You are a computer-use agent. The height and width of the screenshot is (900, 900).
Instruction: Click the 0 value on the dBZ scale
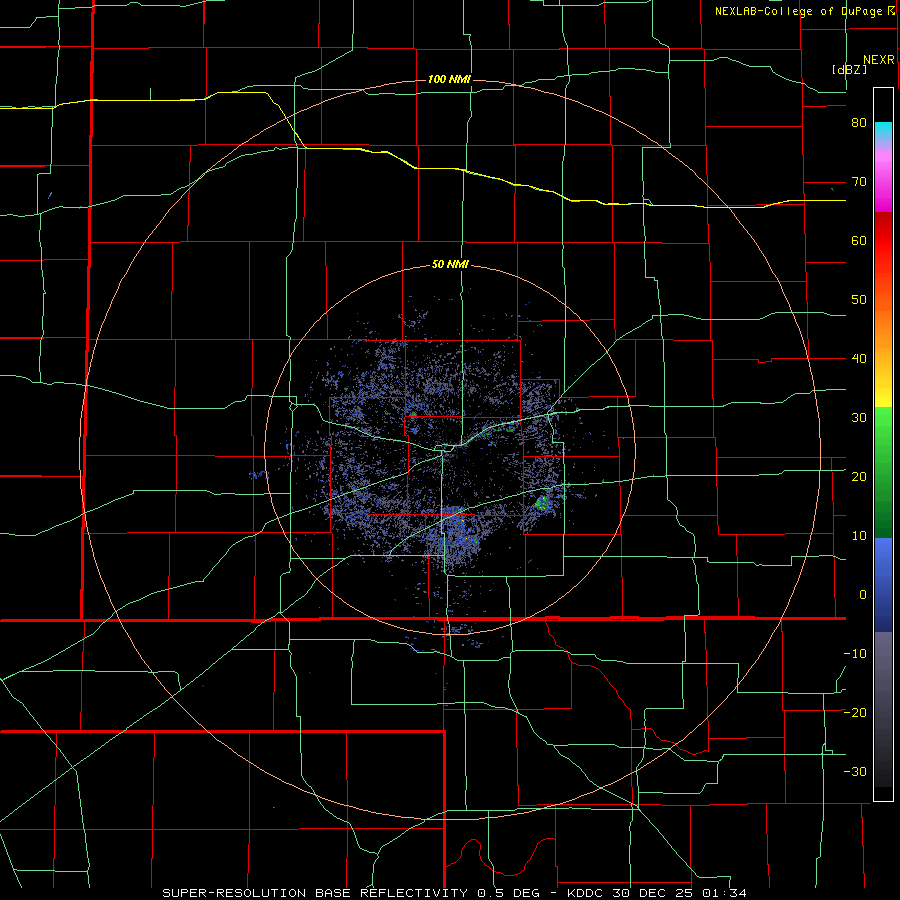click(x=863, y=595)
